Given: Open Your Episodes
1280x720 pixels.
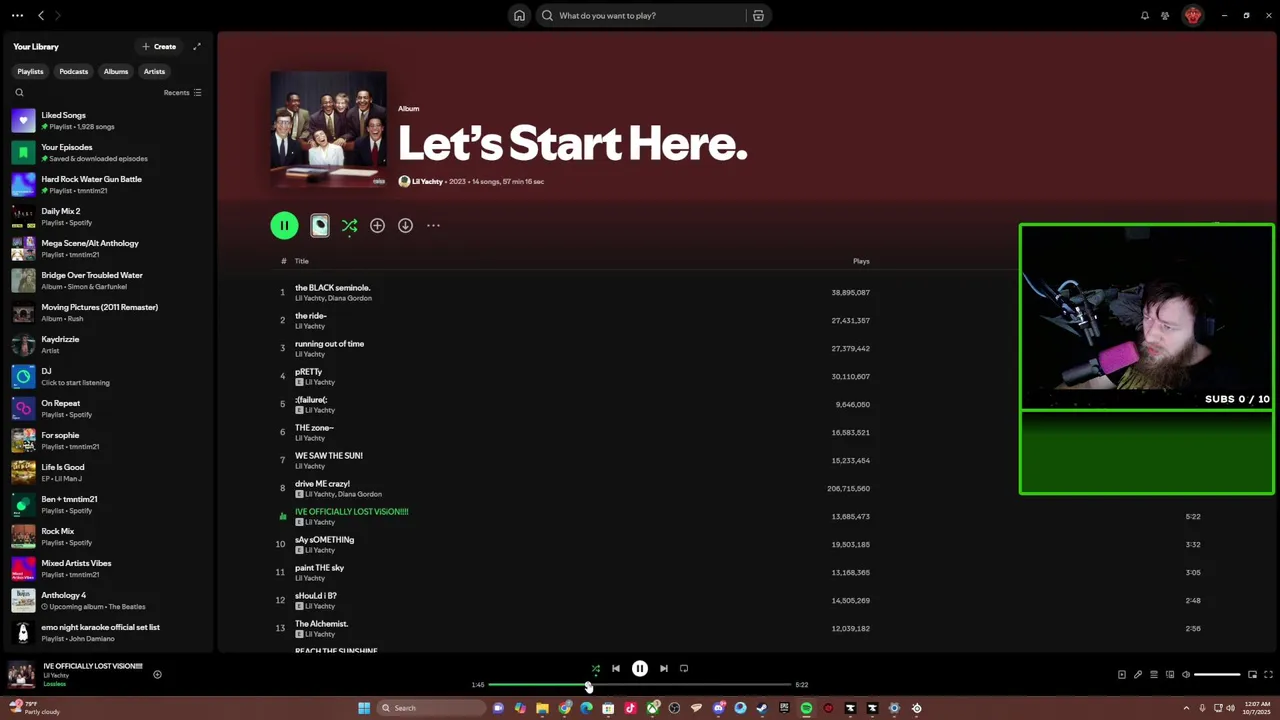Looking at the screenshot, I should tap(106, 152).
